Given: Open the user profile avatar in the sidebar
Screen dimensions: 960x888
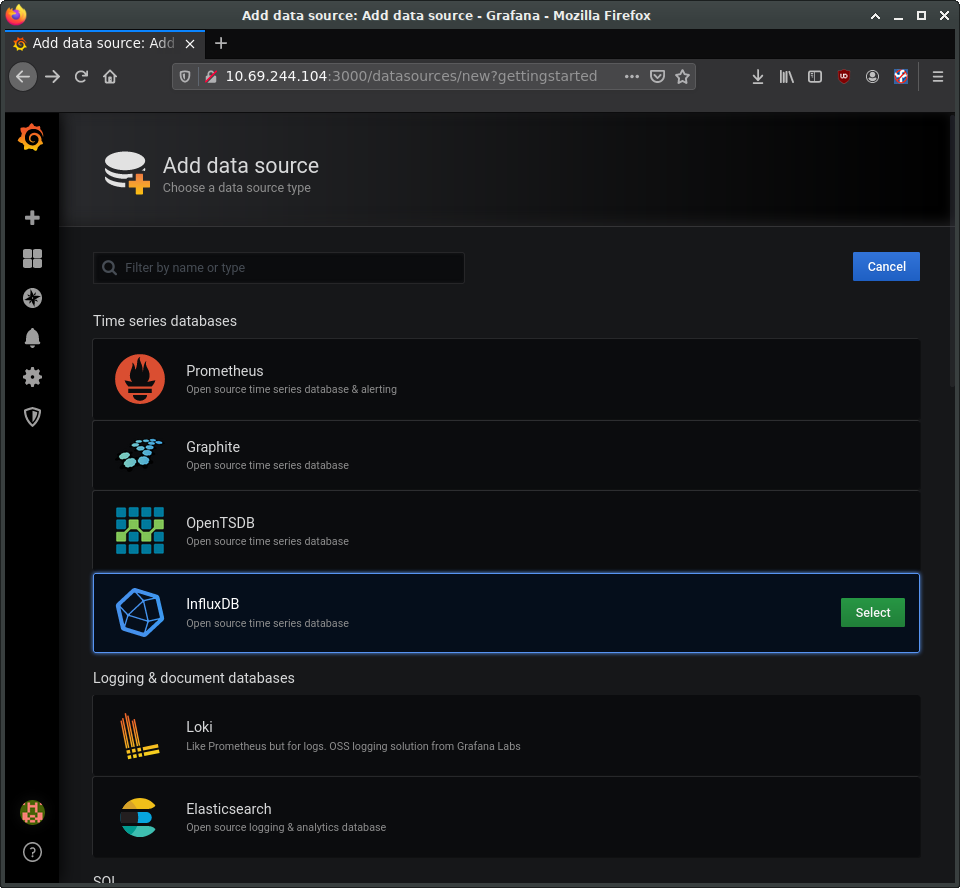Looking at the screenshot, I should [32, 813].
